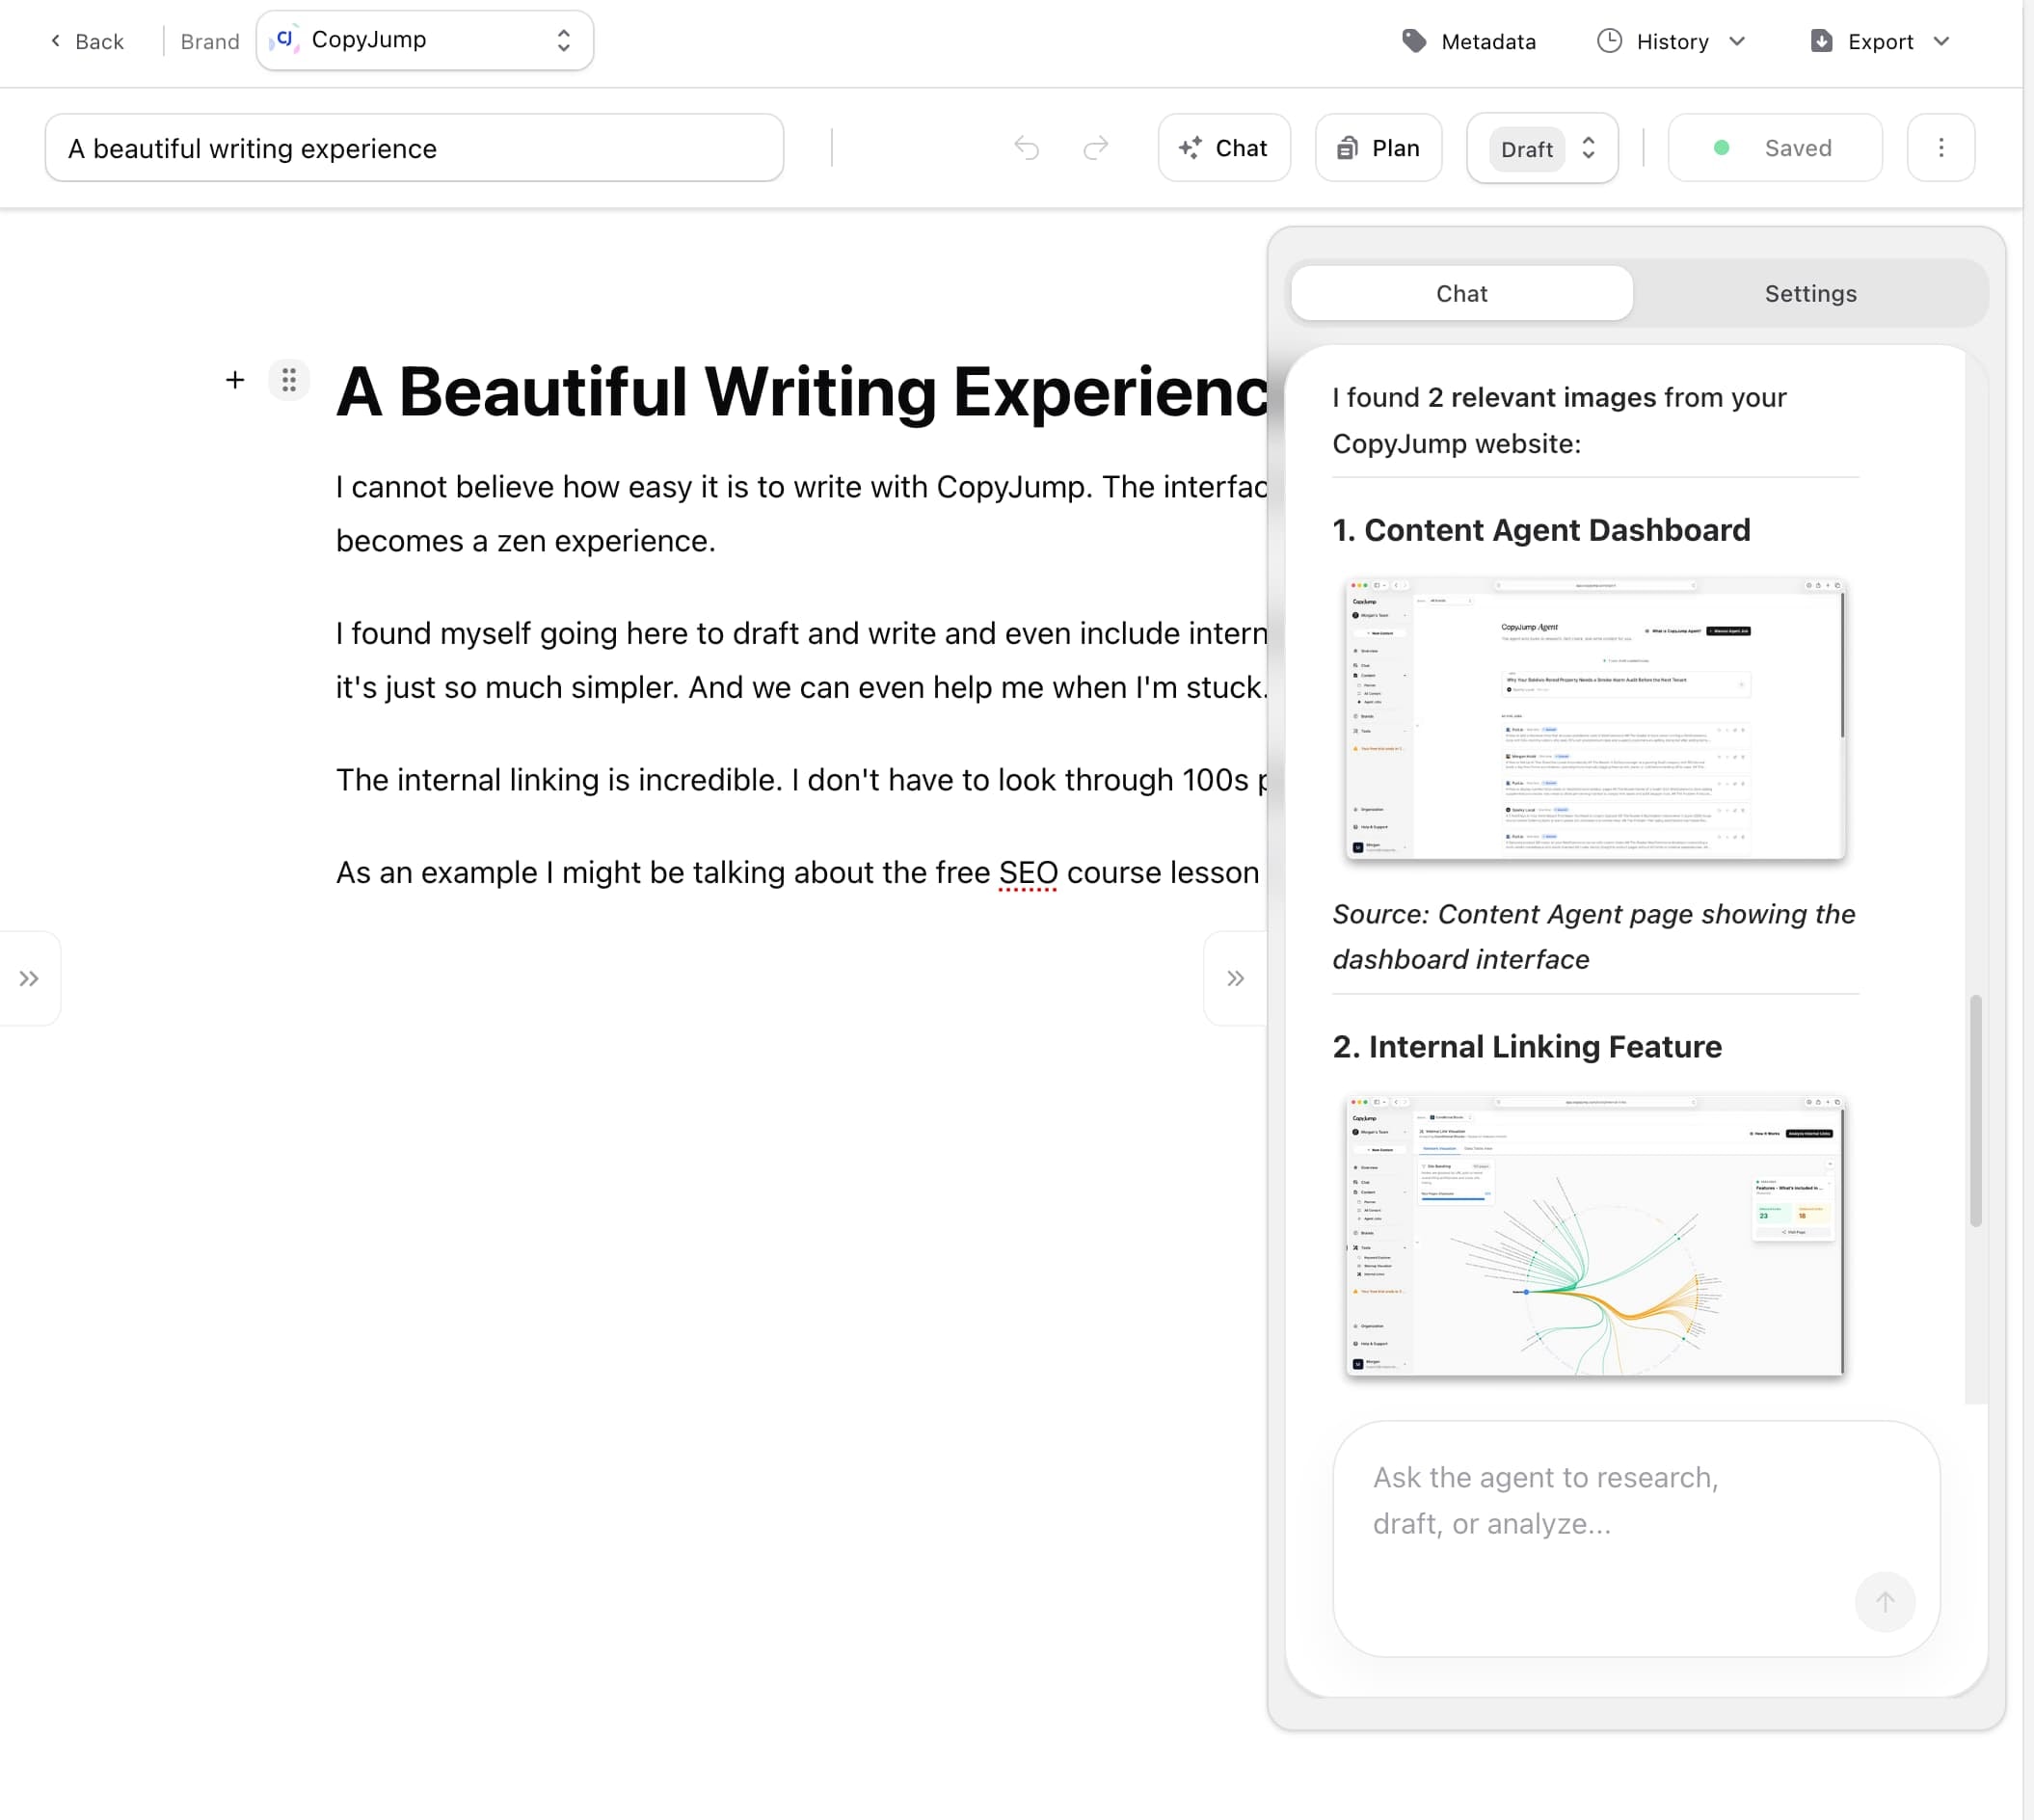The width and height of the screenshot is (2034, 1820).
Task: Click the agent message input field
Action: click(1636, 1538)
